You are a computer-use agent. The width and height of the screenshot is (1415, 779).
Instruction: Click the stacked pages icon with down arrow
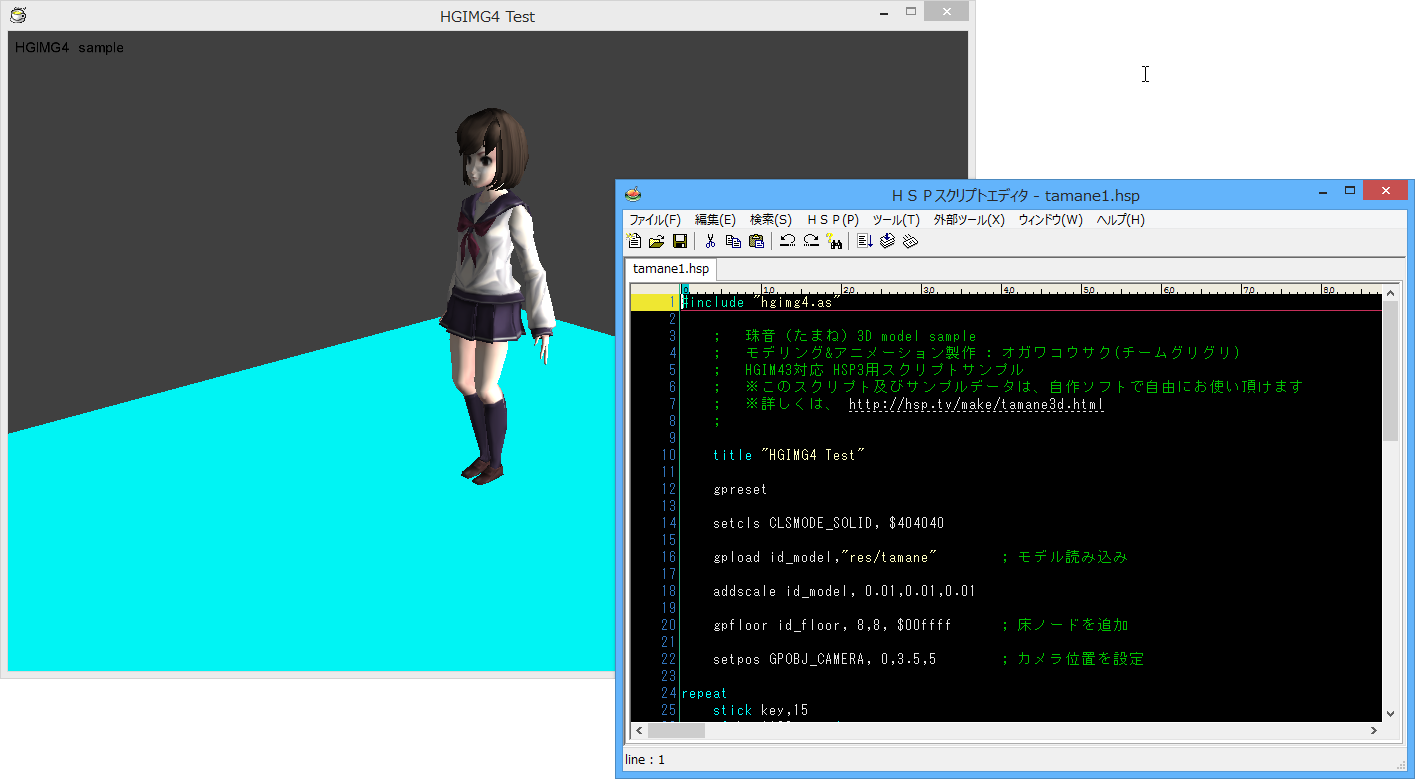pyautogui.click(x=887, y=241)
